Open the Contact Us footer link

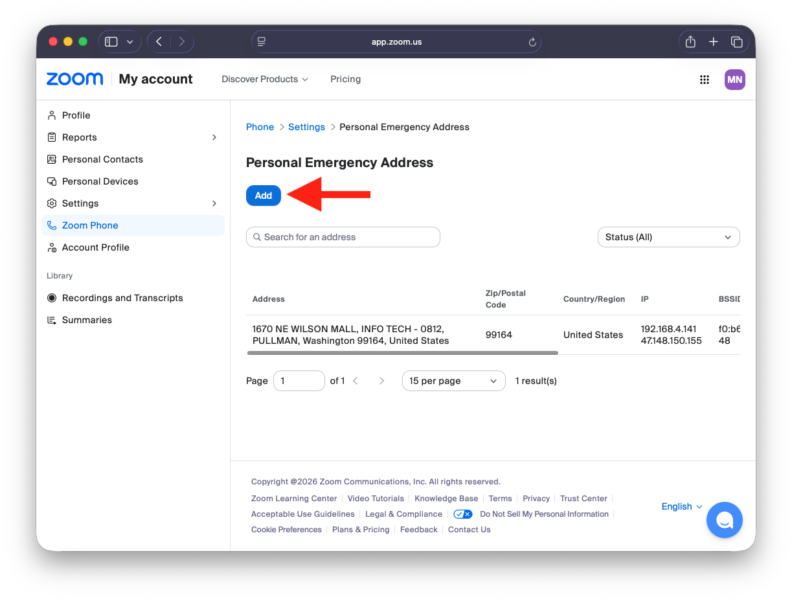click(x=469, y=529)
